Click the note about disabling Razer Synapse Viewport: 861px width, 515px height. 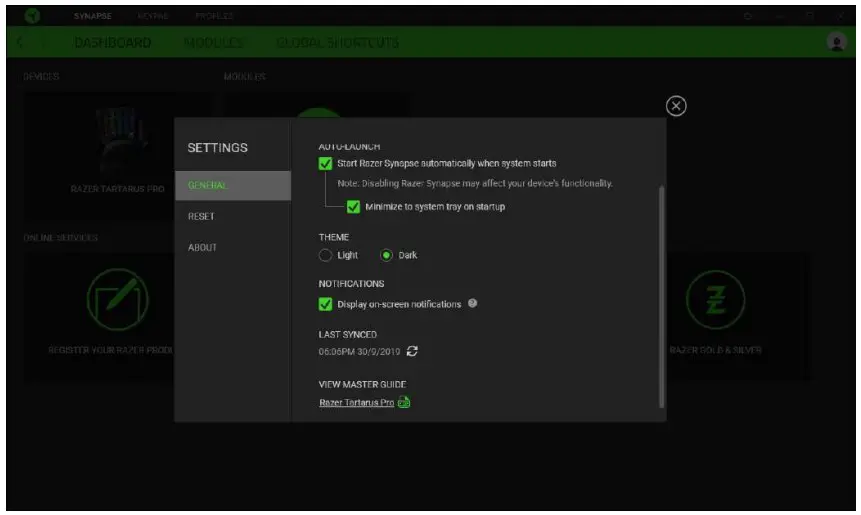(x=475, y=183)
